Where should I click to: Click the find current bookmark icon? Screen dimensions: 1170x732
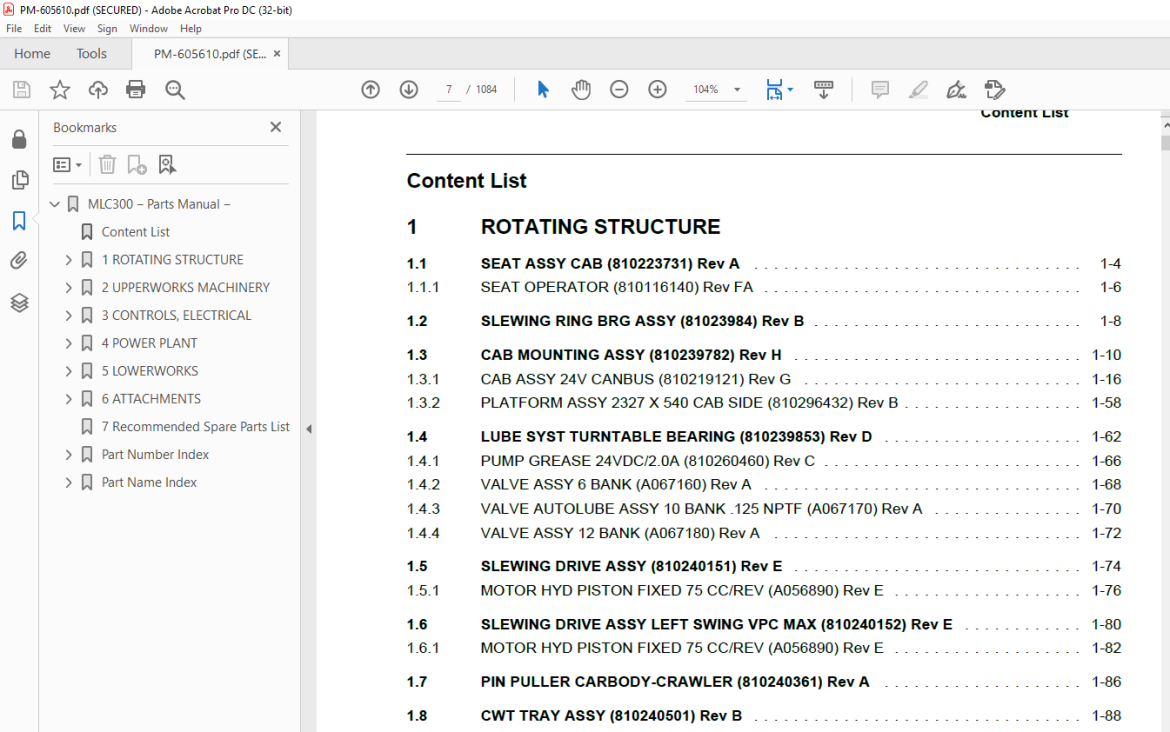coord(166,164)
